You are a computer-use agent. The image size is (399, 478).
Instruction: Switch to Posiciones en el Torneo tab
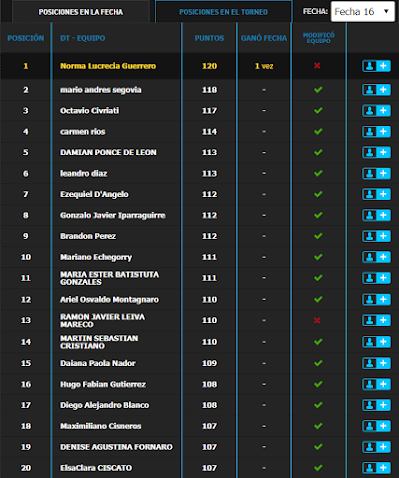coord(223,12)
